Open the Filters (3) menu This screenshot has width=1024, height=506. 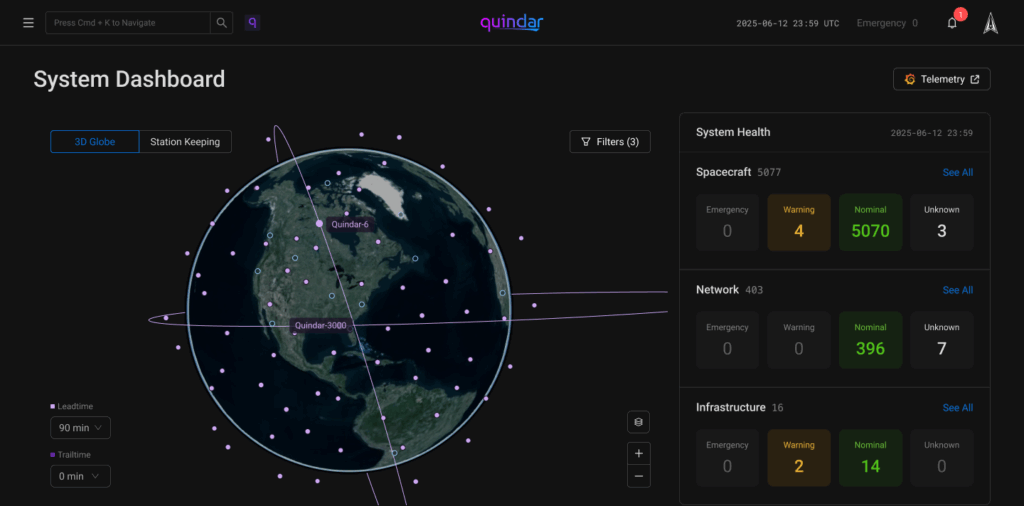click(x=610, y=142)
